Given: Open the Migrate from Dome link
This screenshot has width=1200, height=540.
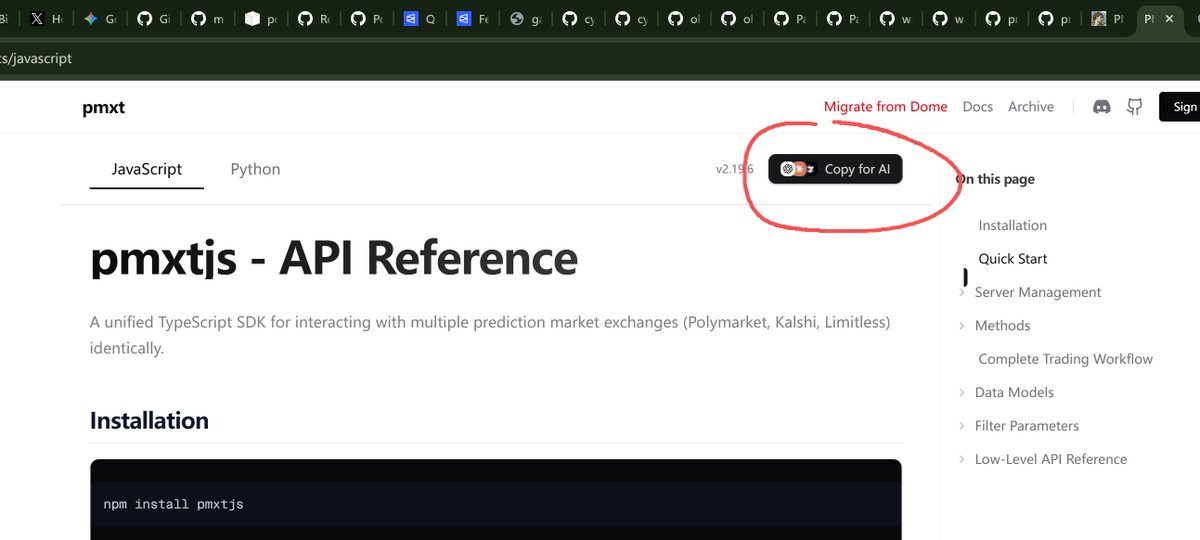Looking at the screenshot, I should point(886,107).
